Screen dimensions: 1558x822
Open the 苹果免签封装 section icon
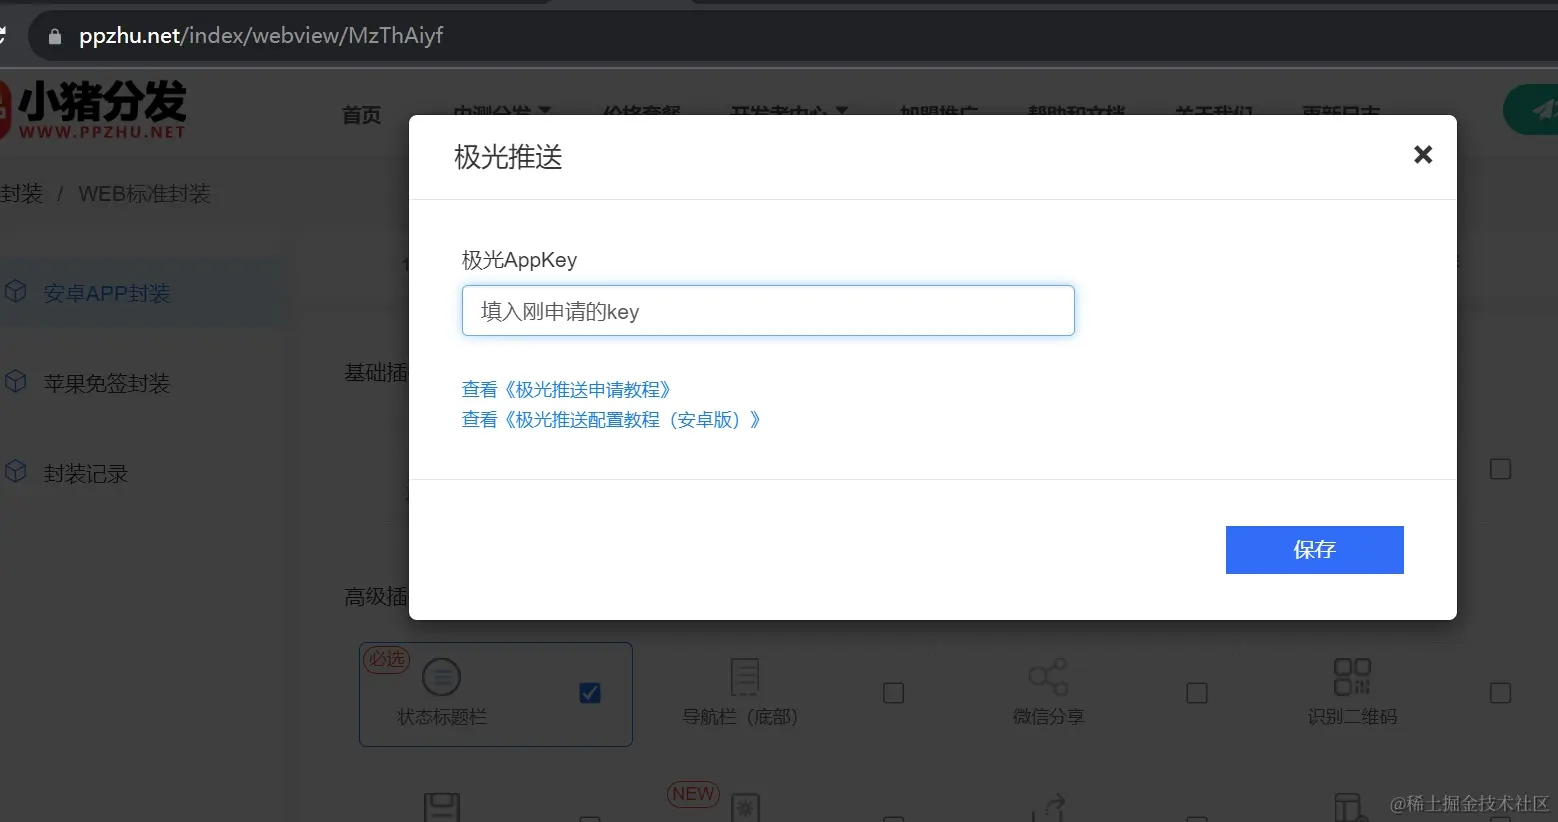click(17, 382)
